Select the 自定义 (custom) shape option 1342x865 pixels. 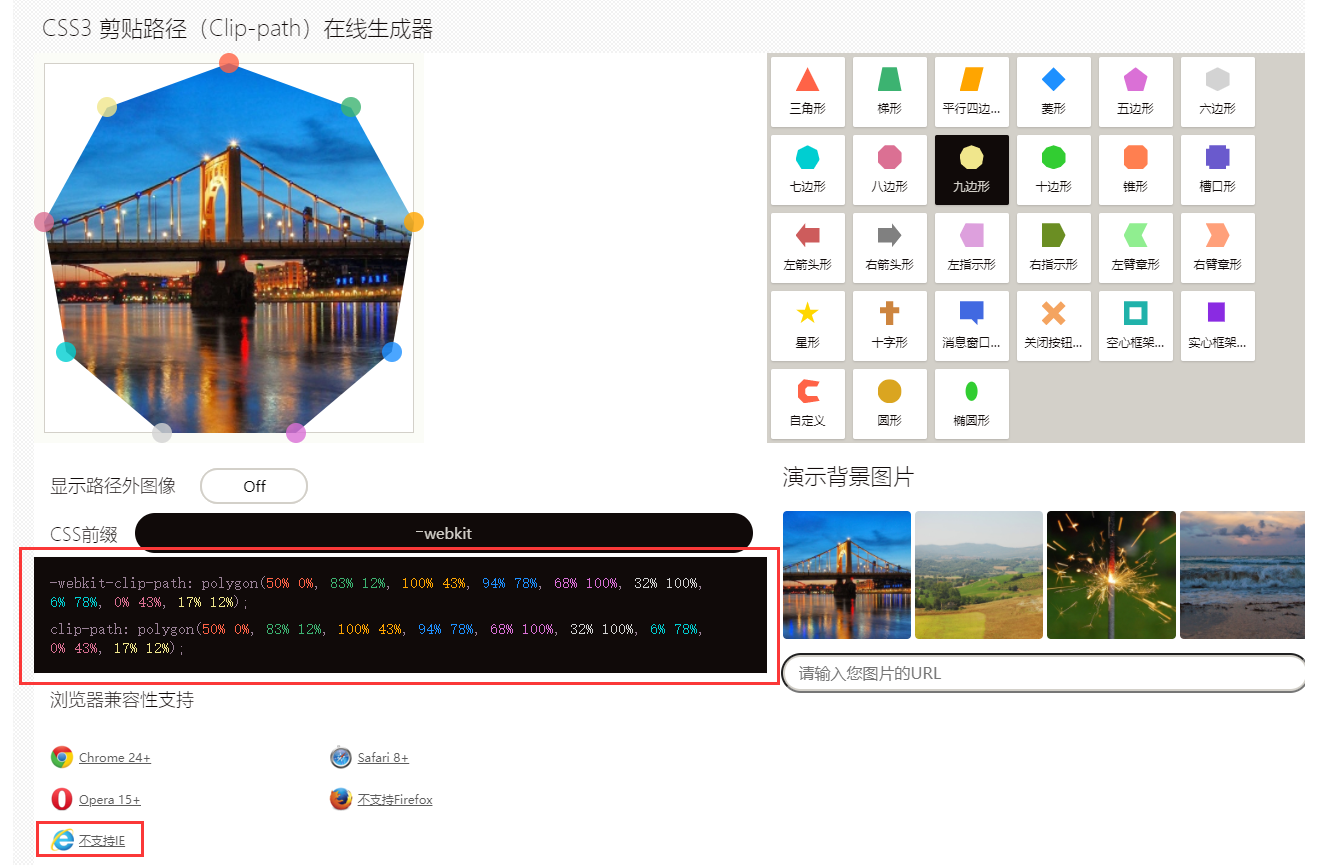click(x=807, y=403)
